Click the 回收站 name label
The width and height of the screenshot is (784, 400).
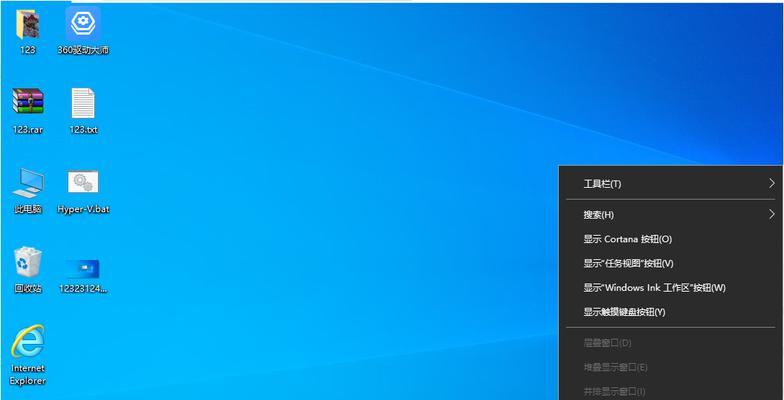[28, 288]
